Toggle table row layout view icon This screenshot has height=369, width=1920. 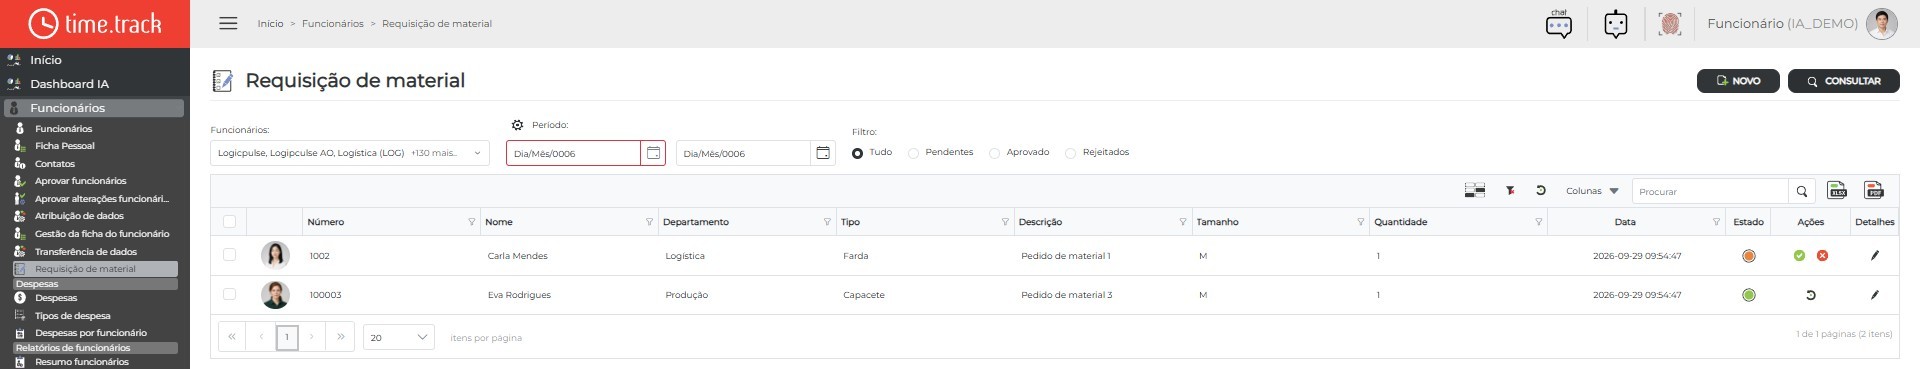coord(1474,190)
